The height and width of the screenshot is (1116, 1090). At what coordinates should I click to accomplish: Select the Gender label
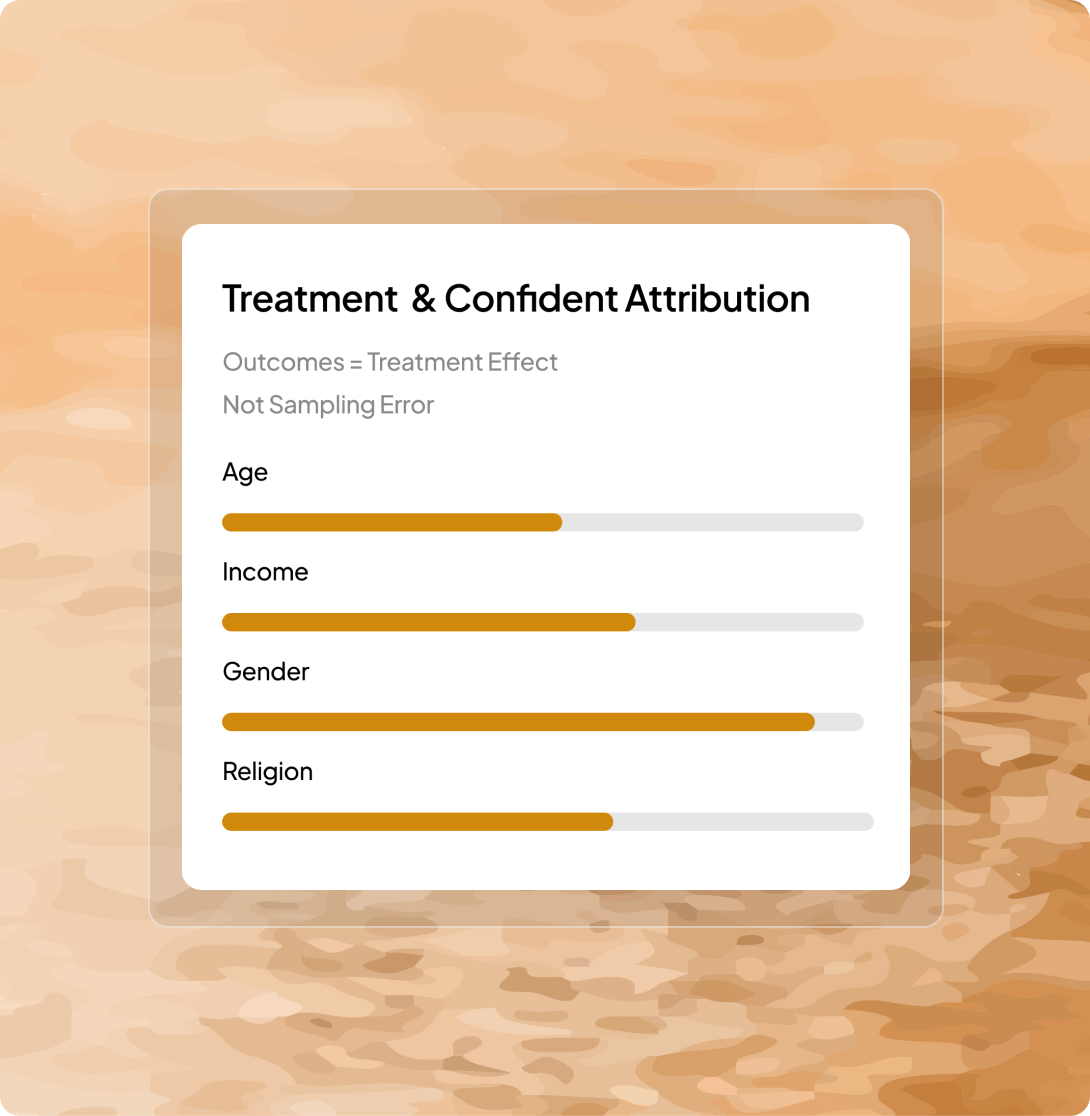point(266,671)
